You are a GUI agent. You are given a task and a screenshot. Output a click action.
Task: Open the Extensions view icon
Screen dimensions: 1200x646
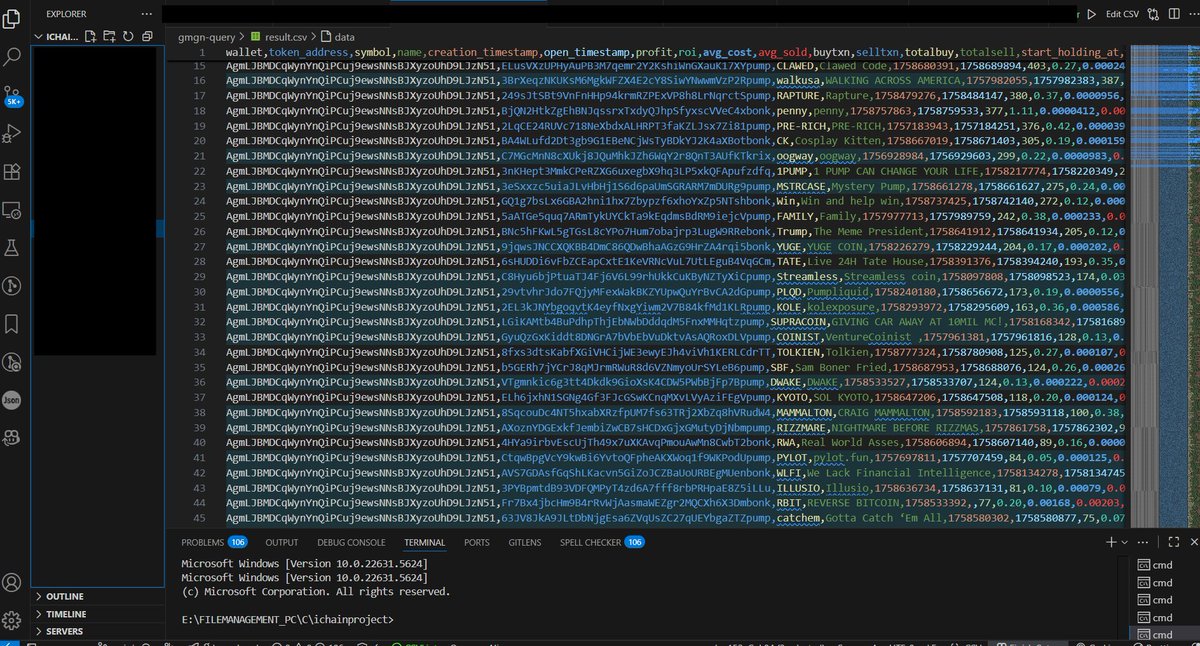[x=12, y=172]
